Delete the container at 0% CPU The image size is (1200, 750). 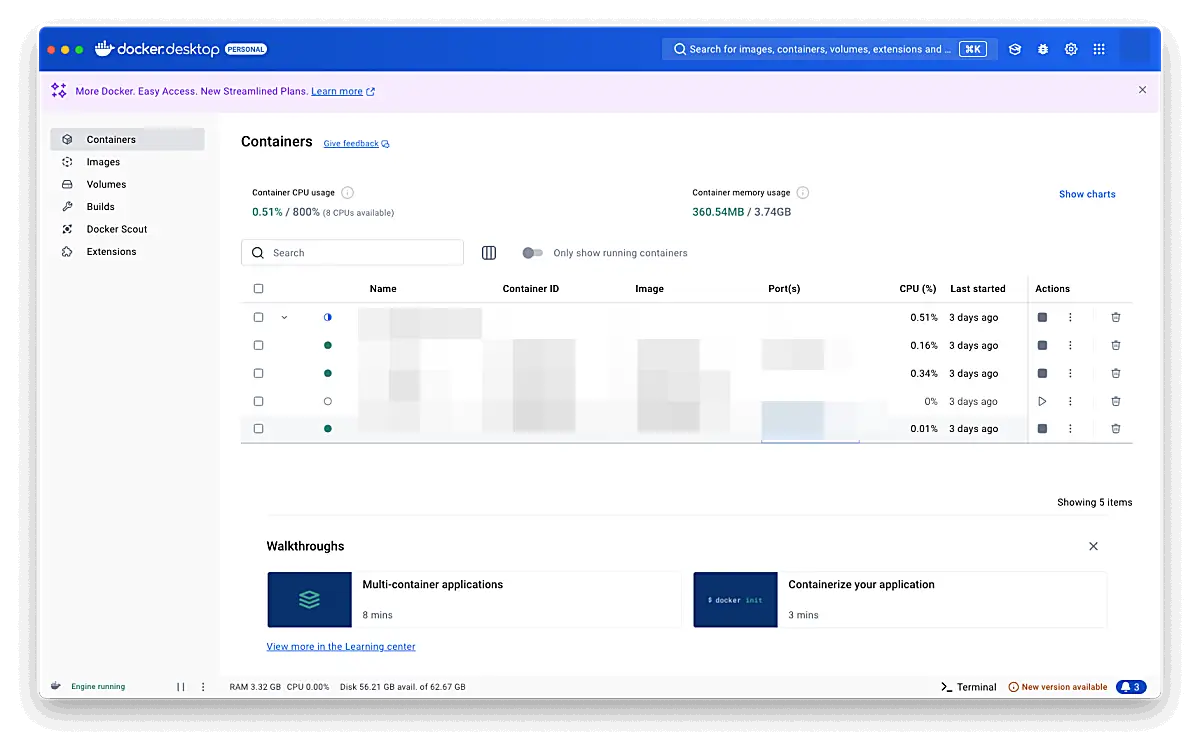point(1116,401)
